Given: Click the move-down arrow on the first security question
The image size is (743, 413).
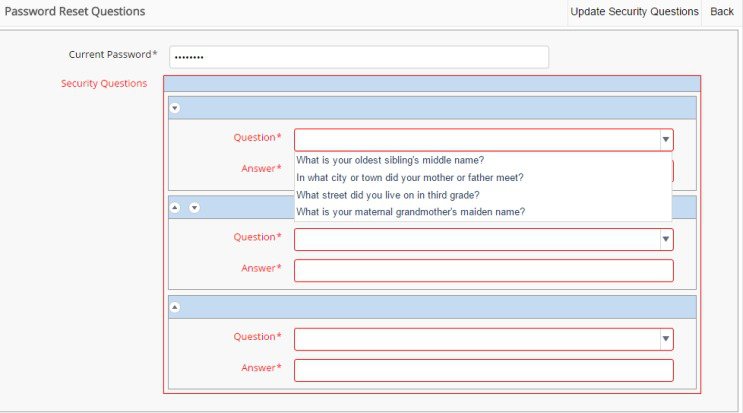Looking at the screenshot, I should (x=175, y=108).
